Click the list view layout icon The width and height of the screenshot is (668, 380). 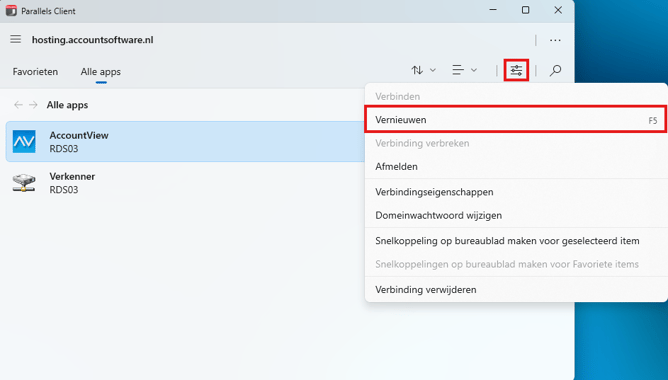point(458,70)
